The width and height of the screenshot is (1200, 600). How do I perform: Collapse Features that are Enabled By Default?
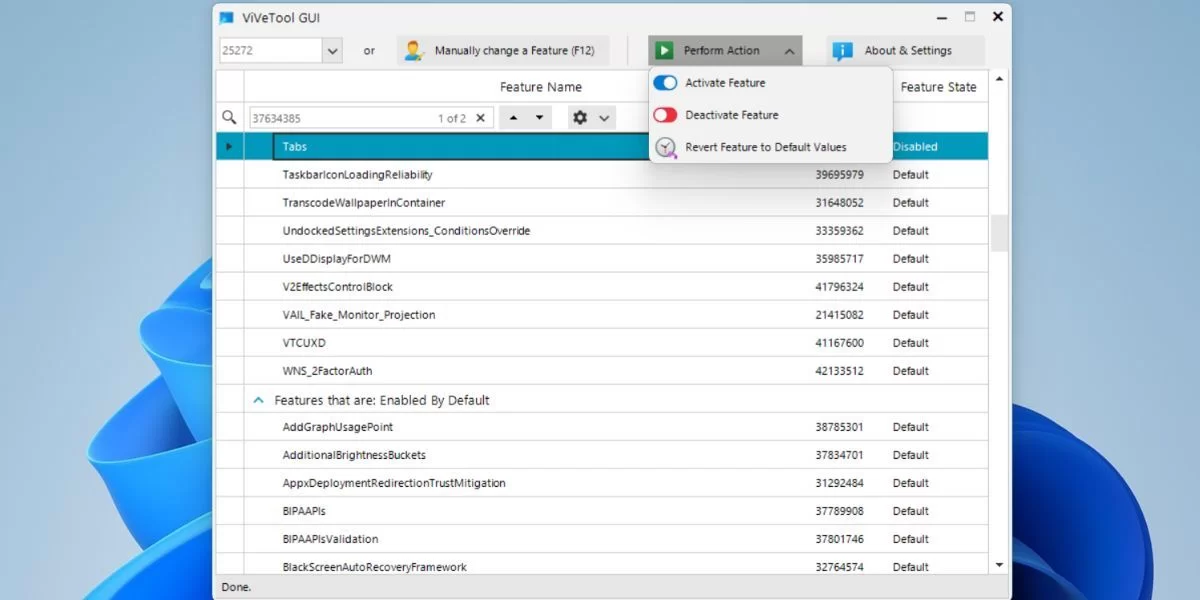click(x=258, y=399)
